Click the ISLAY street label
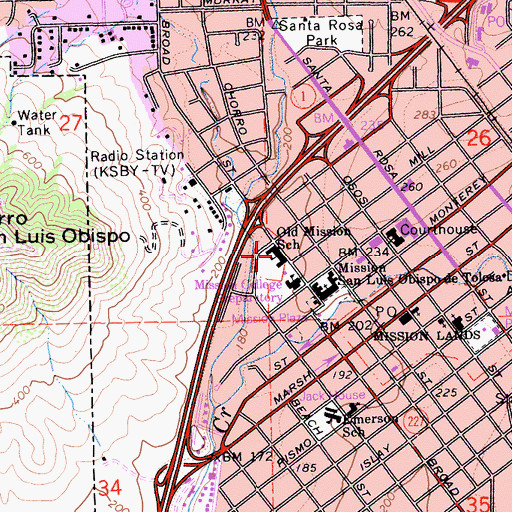 (x=376, y=457)
